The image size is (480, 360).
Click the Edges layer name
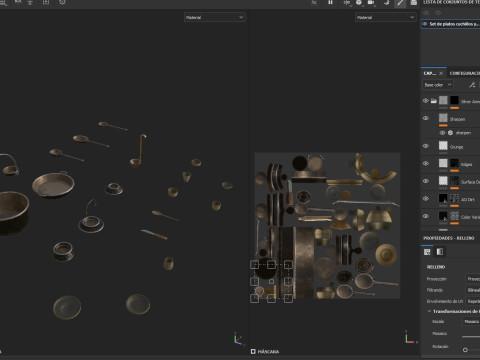[x=466, y=164]
